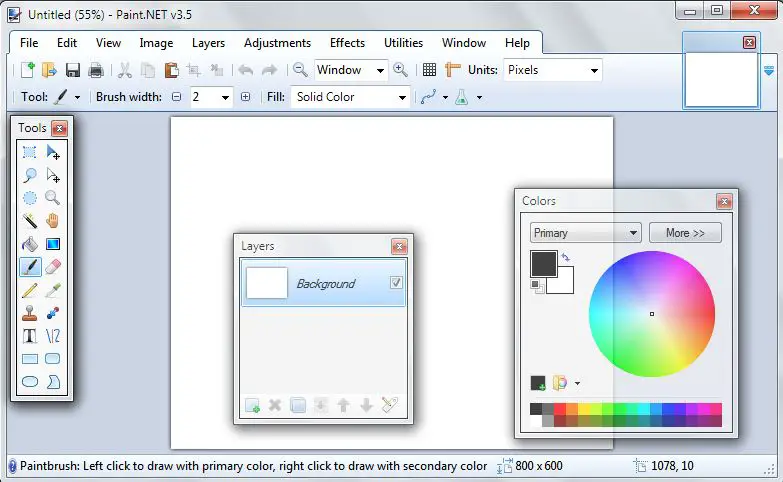Activate the Text tool
This screenshot has height=482, width=783.
30,336
